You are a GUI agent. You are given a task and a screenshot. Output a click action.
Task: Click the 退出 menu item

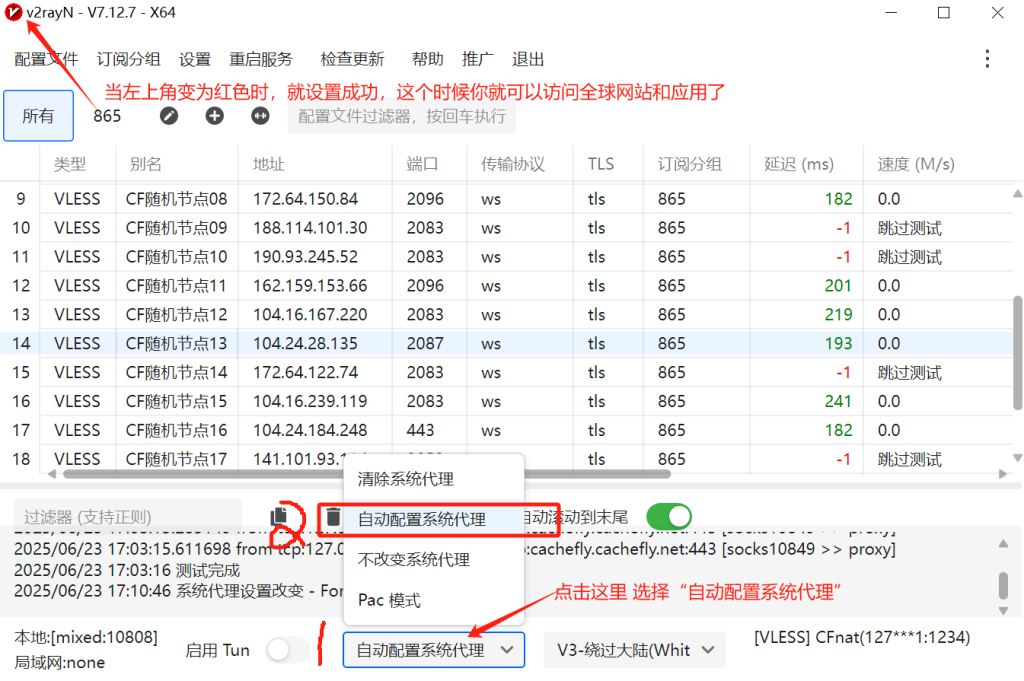[x=528, y=59]
